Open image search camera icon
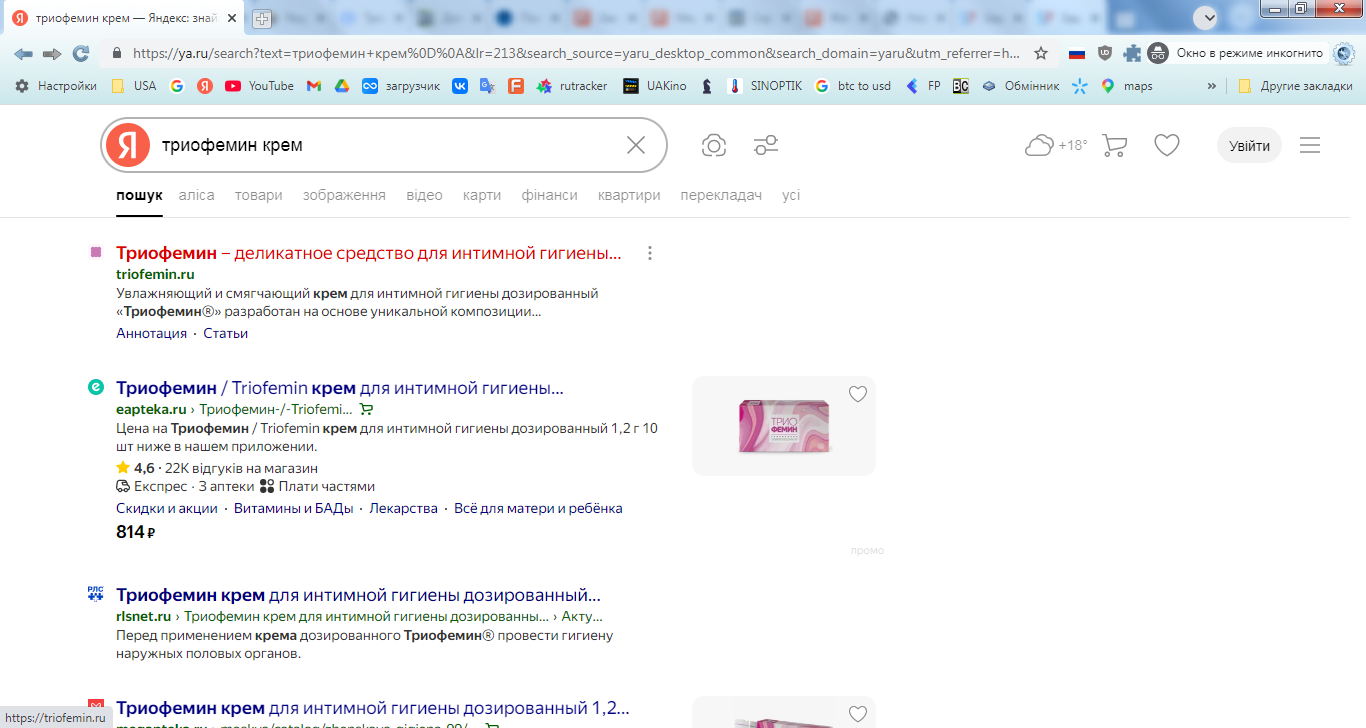The image size is (1366, 728). 714,145
